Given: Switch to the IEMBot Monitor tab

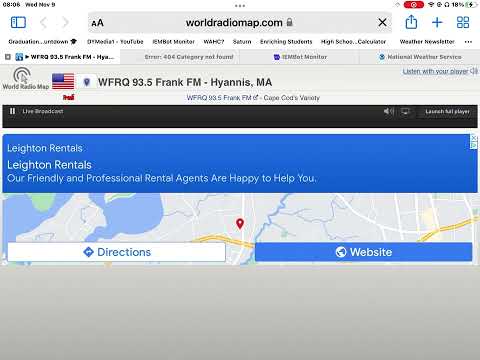Looking at the screenshot, I should [300, 57].
